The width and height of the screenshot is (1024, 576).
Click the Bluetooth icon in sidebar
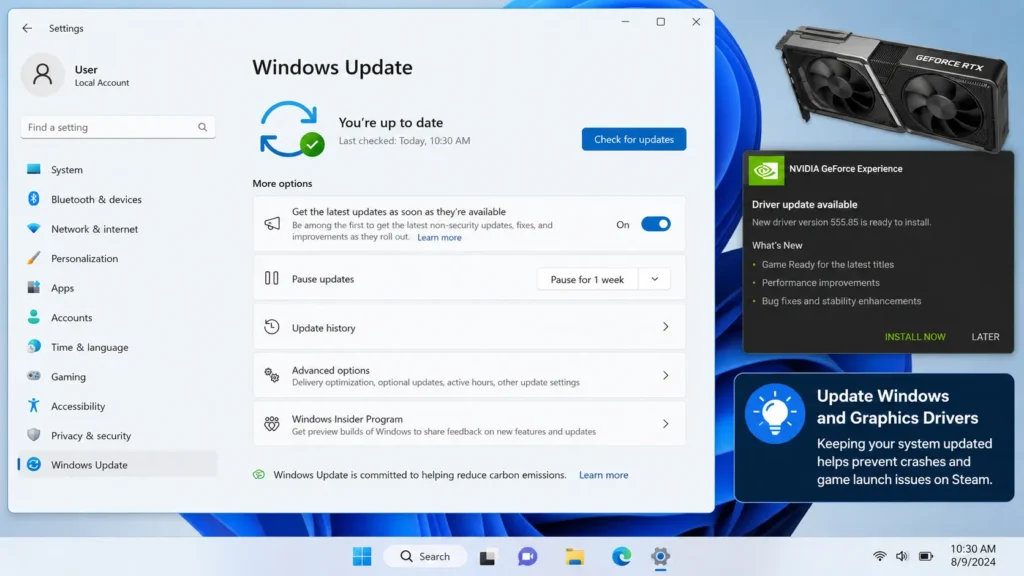click(33, 199)
